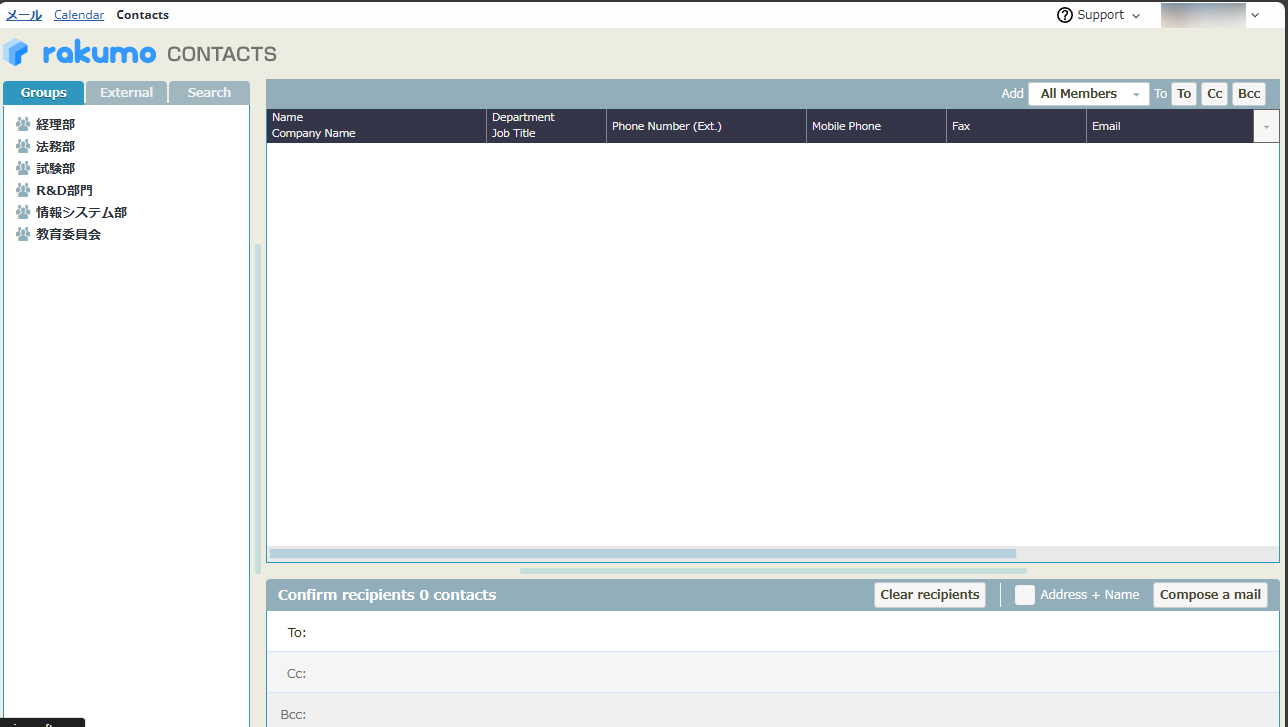The width and height of the screenshot is (1288, 727).
Task: Click the contacts table horizontal scrollbar
Action: click(643, 553)
